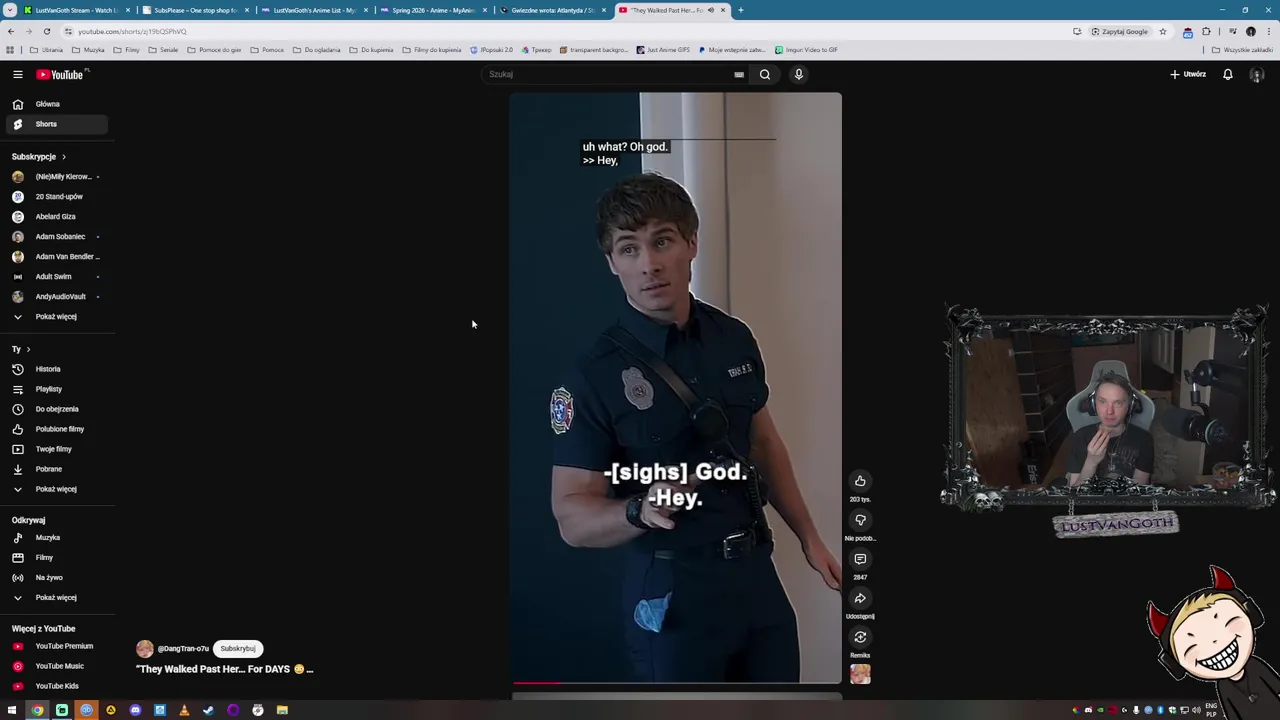
Task: Open Do obejrzenia (Watch later)
Action: click(56, 409)
